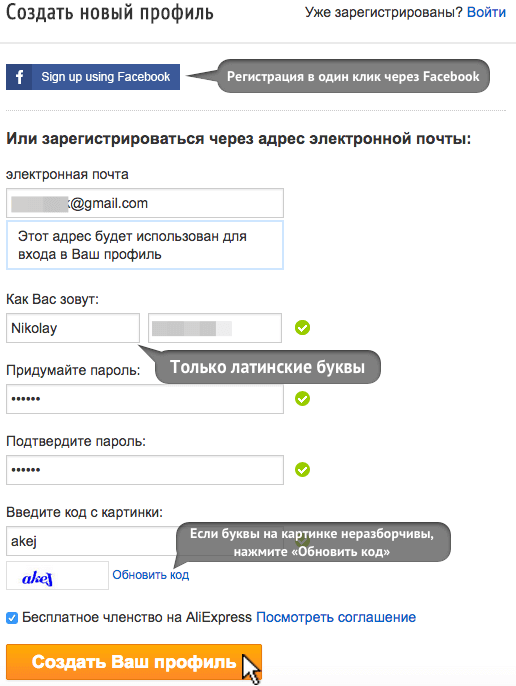Open 'Посмотреть соглашение' agreement link
This screenshot has height=686, width=516.
pos(336,617)
